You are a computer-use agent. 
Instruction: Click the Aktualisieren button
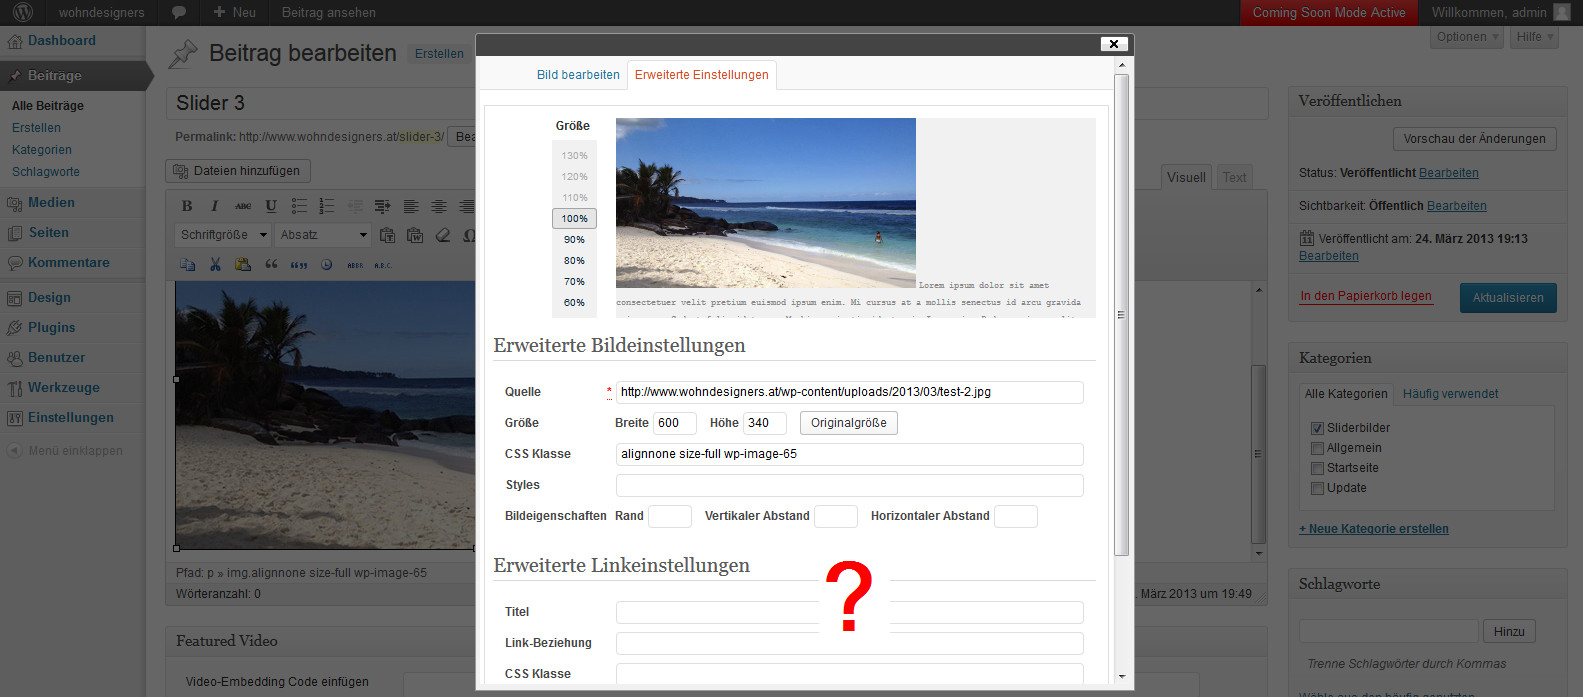coord(1508,298)
